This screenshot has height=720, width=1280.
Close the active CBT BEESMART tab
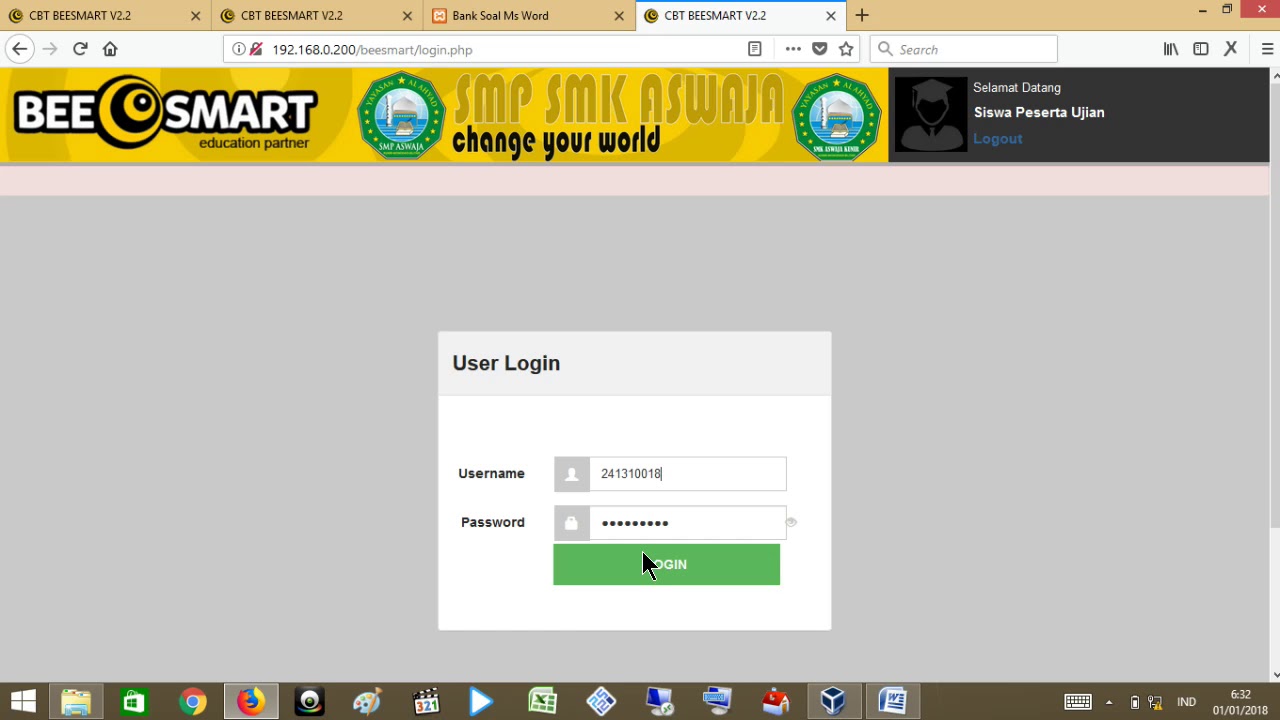coord(831,15)
